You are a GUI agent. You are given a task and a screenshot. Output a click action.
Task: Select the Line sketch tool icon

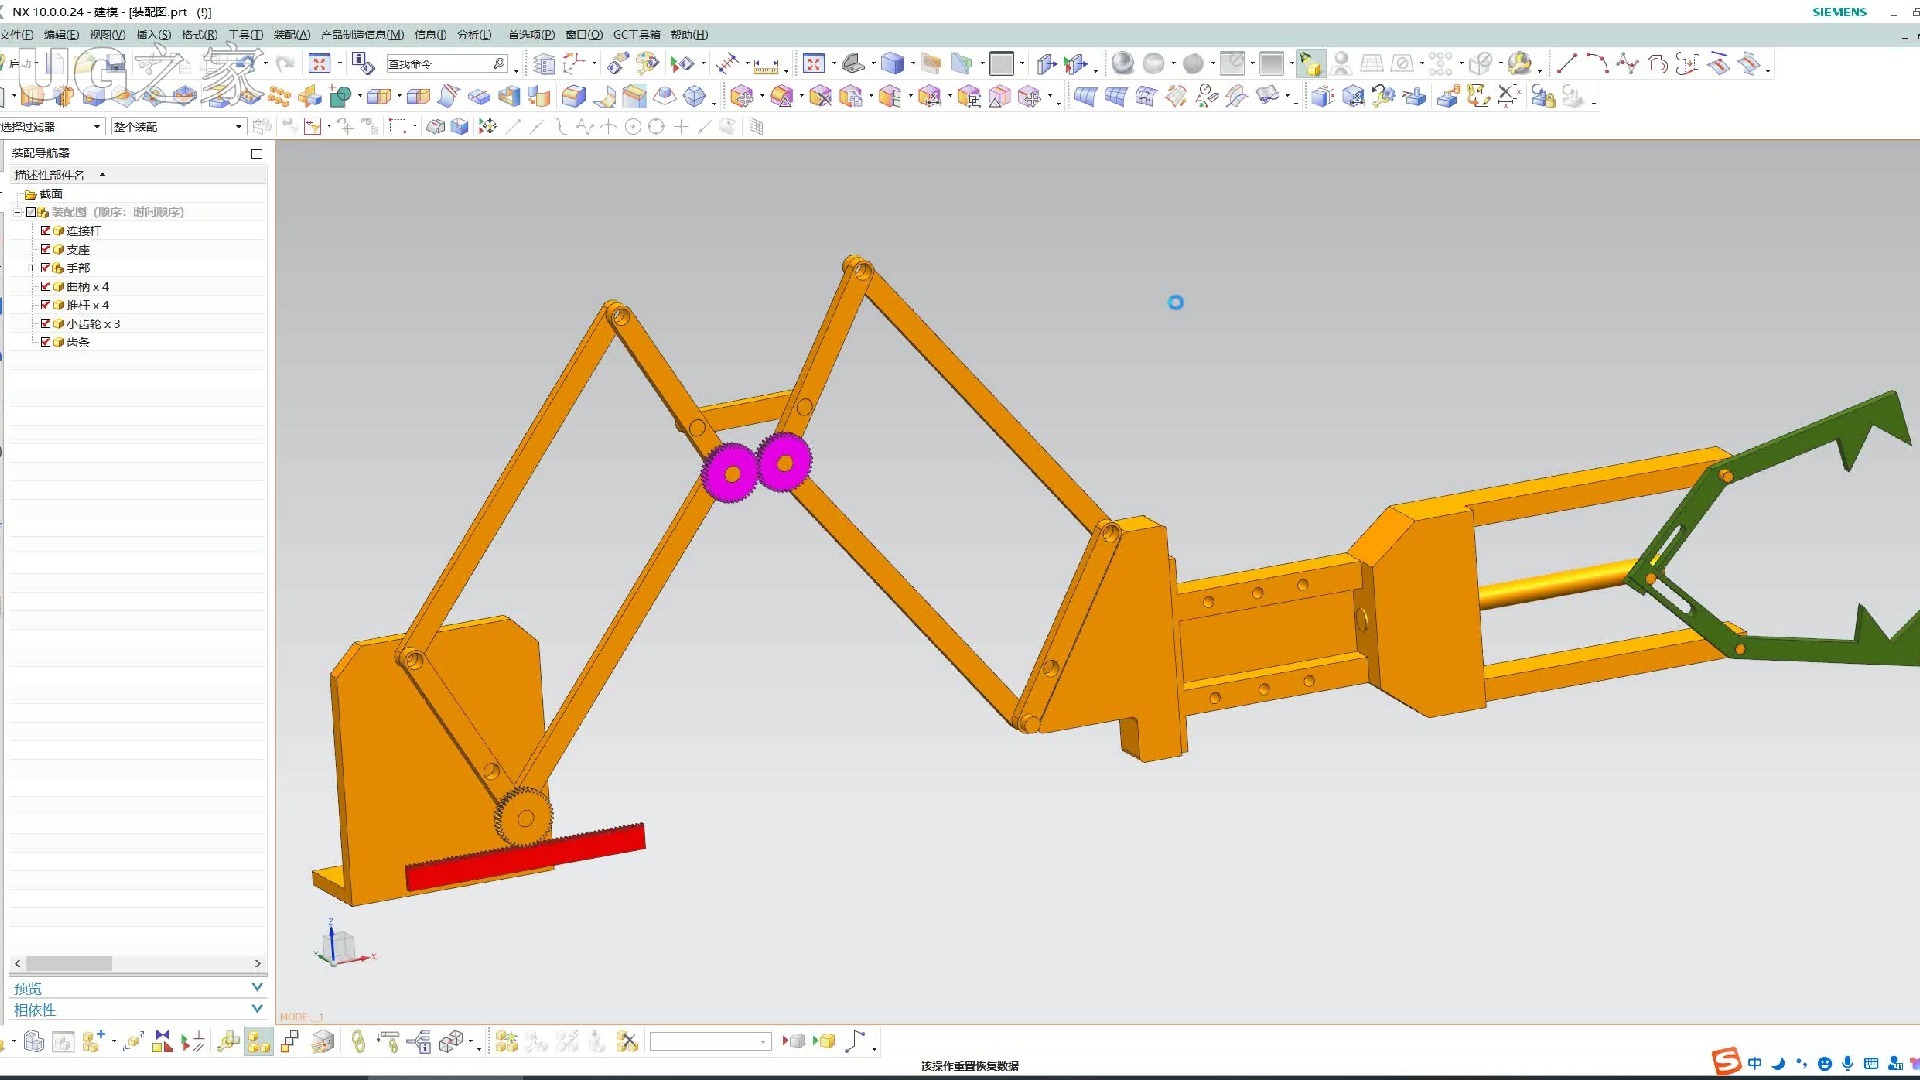[x=1566, y=64]
